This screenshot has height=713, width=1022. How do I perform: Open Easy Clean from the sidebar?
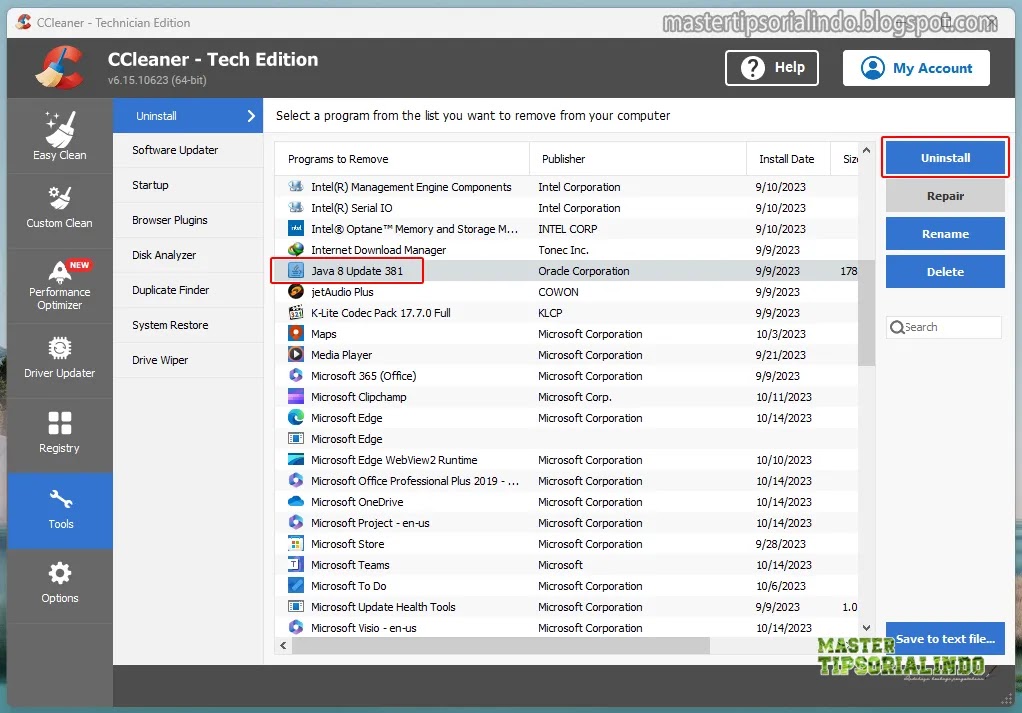coord(59,136)
